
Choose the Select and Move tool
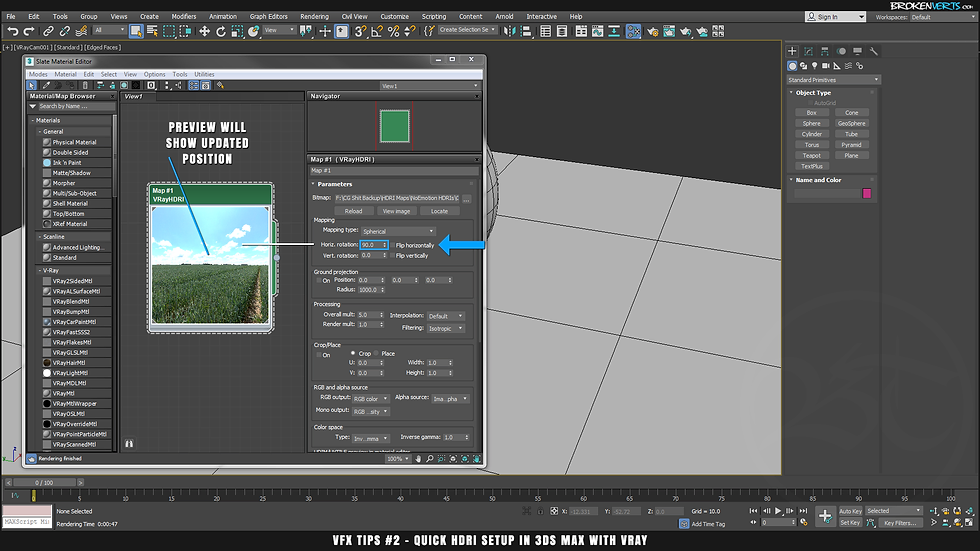[x=204, y=31]
